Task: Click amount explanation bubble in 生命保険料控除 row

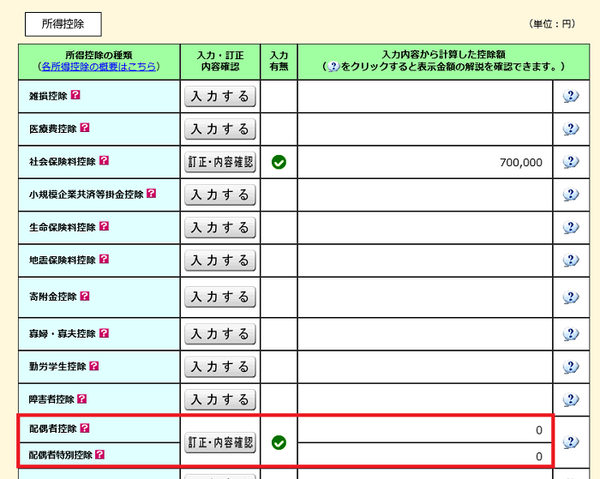Action: [x=571, y=228]
